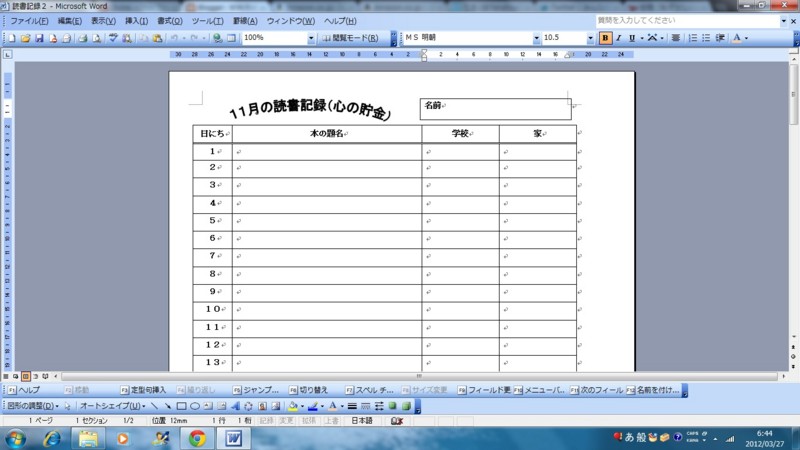Click the 3-D Style icon
This screenshot has height=450, width=800.
[x=406, y=406]
